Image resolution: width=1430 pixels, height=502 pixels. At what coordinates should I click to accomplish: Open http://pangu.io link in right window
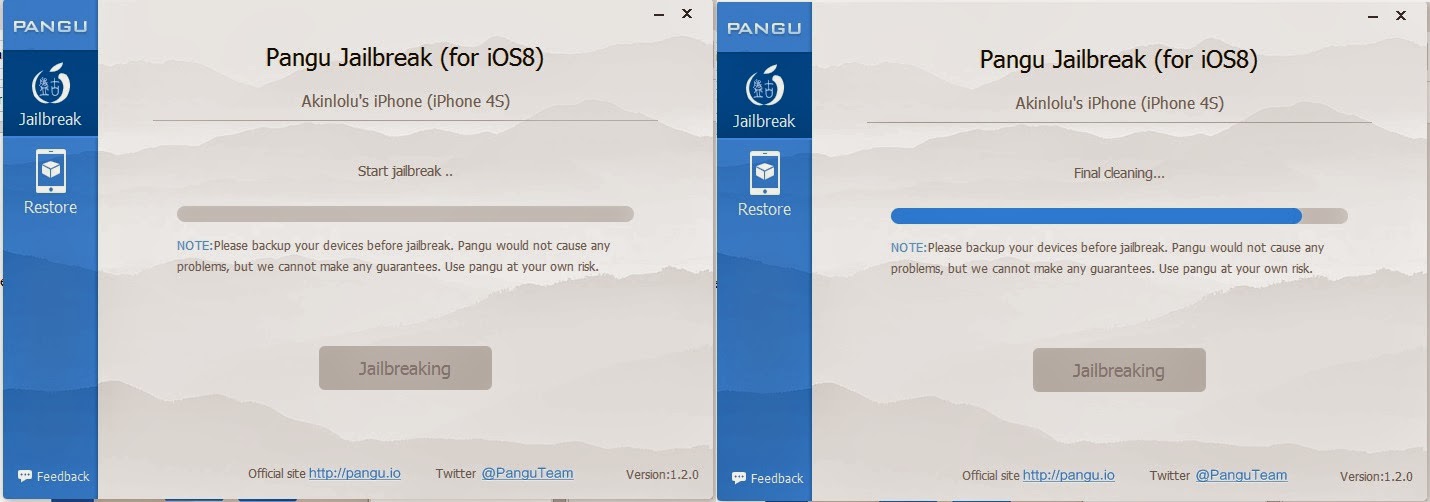click(x=1069, y=475)
